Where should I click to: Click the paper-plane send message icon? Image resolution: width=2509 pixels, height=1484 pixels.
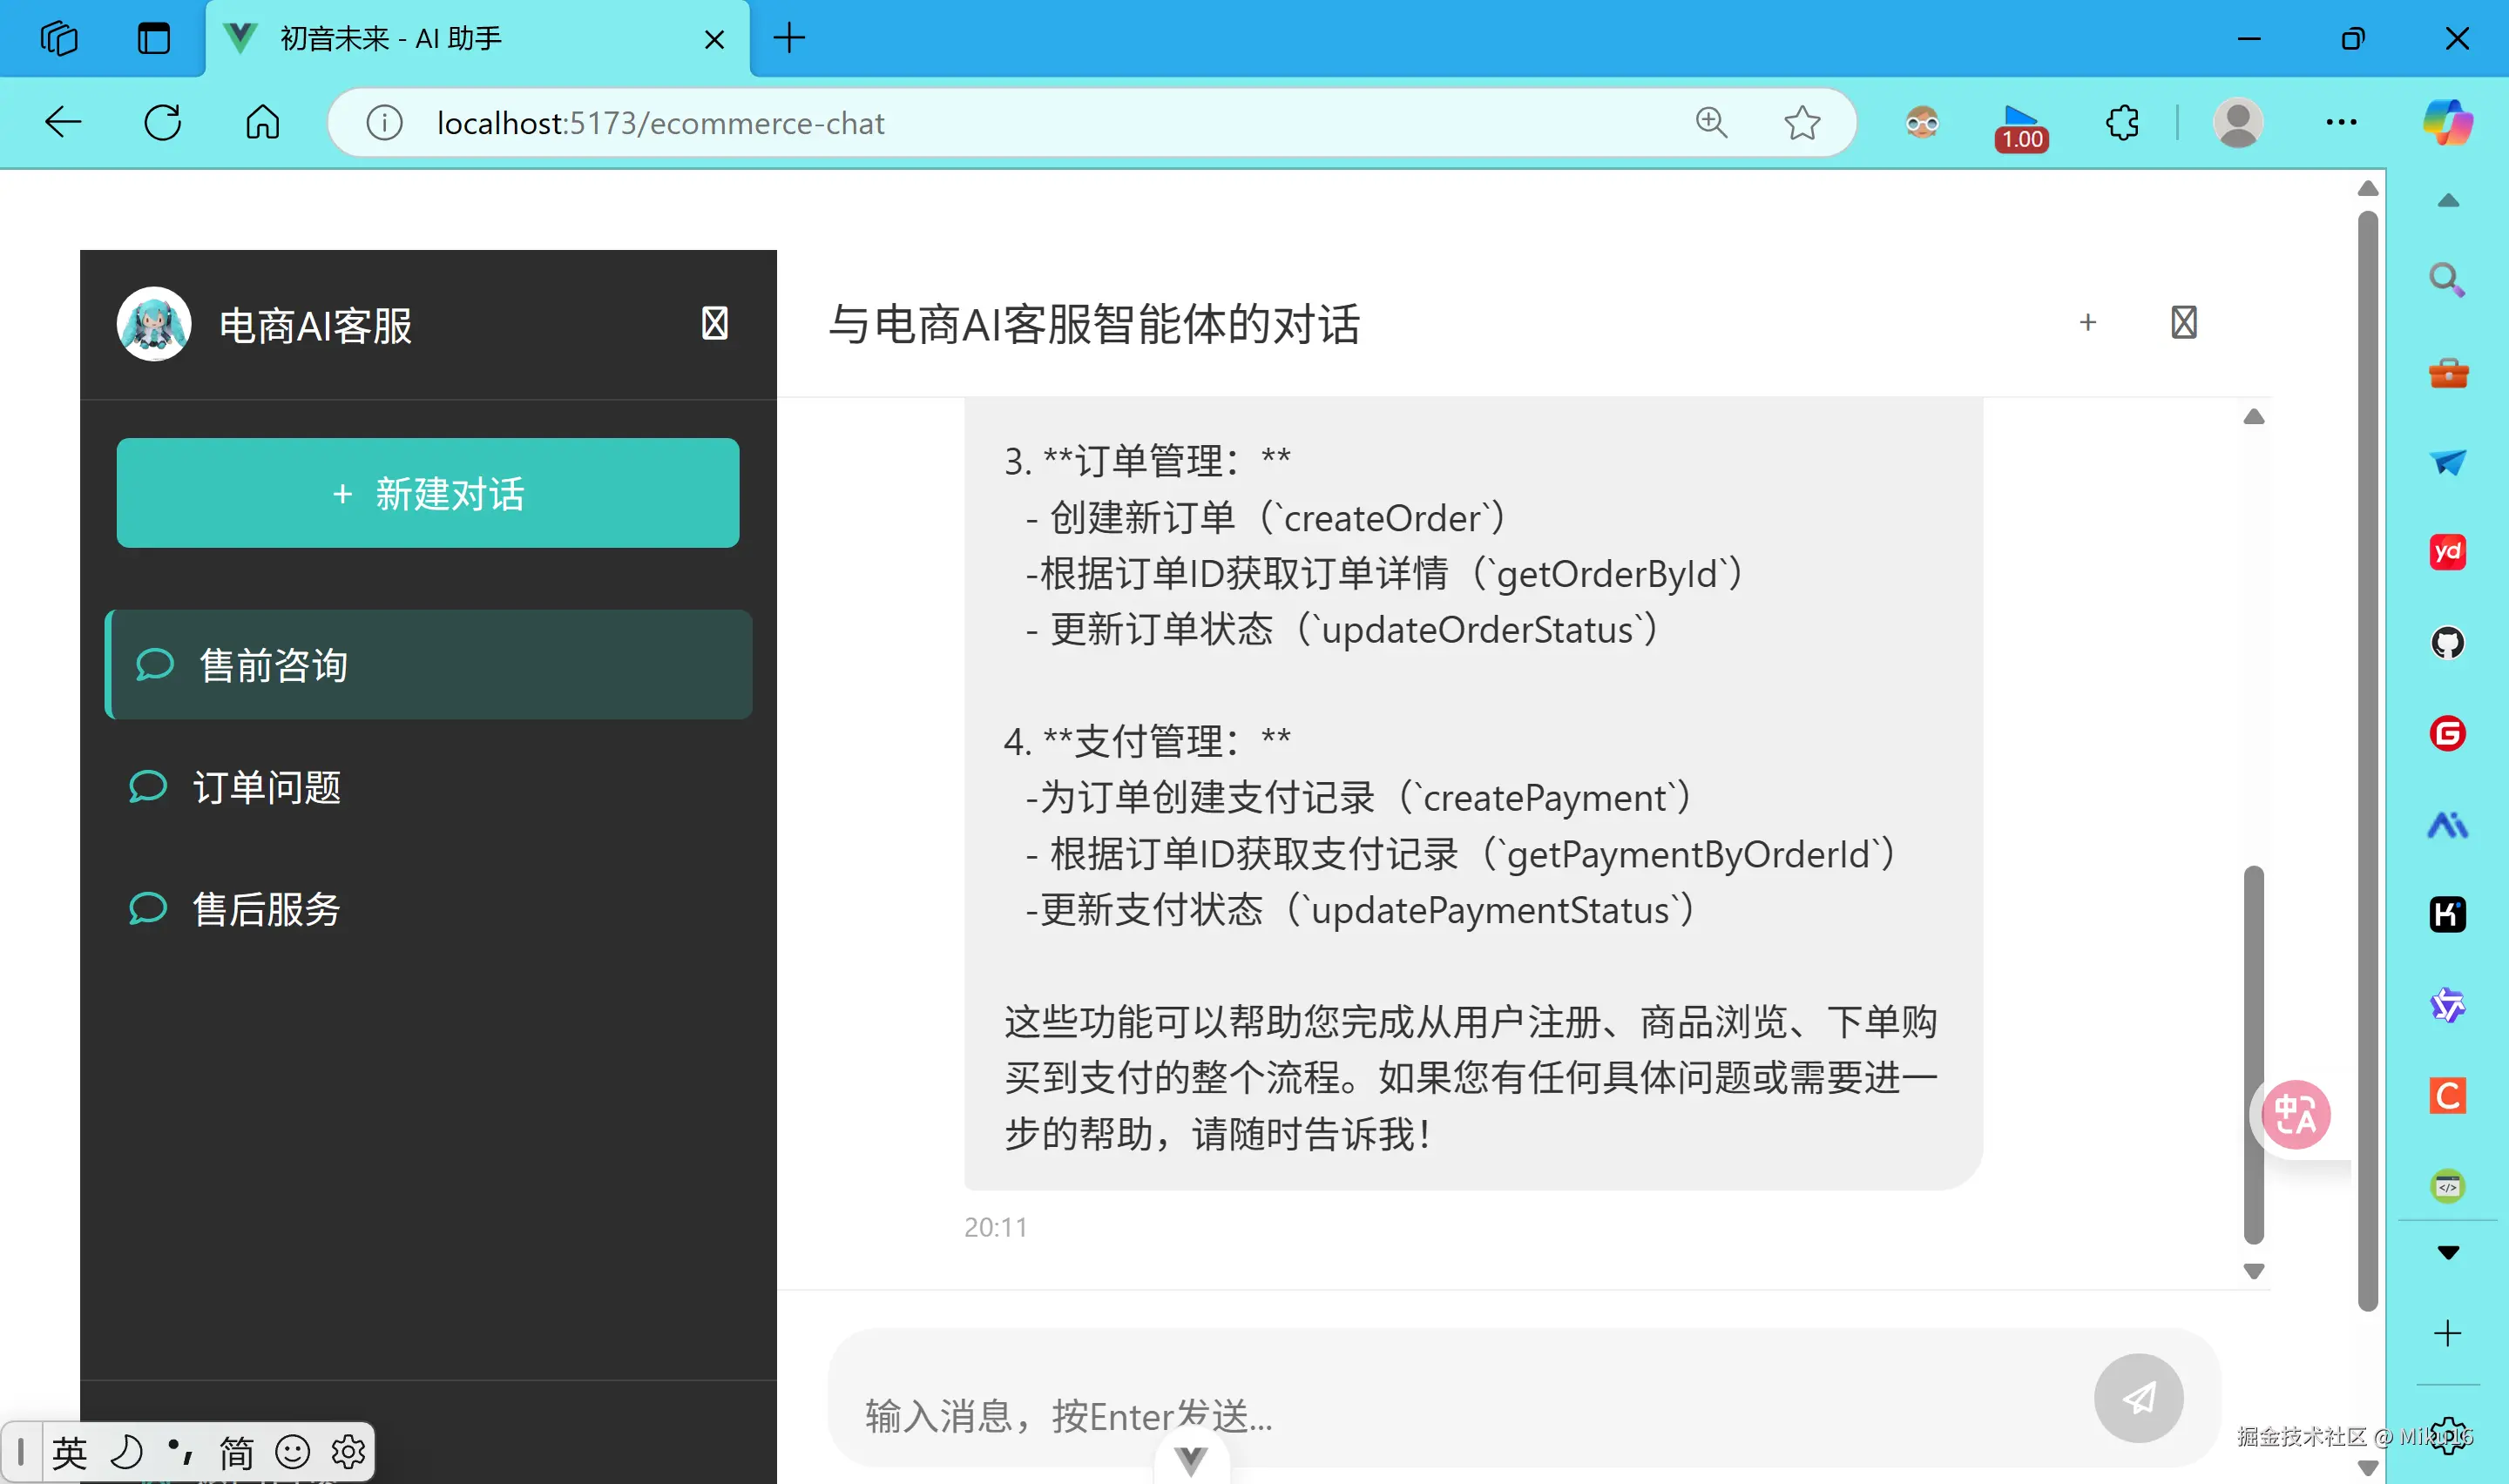2139,1398
